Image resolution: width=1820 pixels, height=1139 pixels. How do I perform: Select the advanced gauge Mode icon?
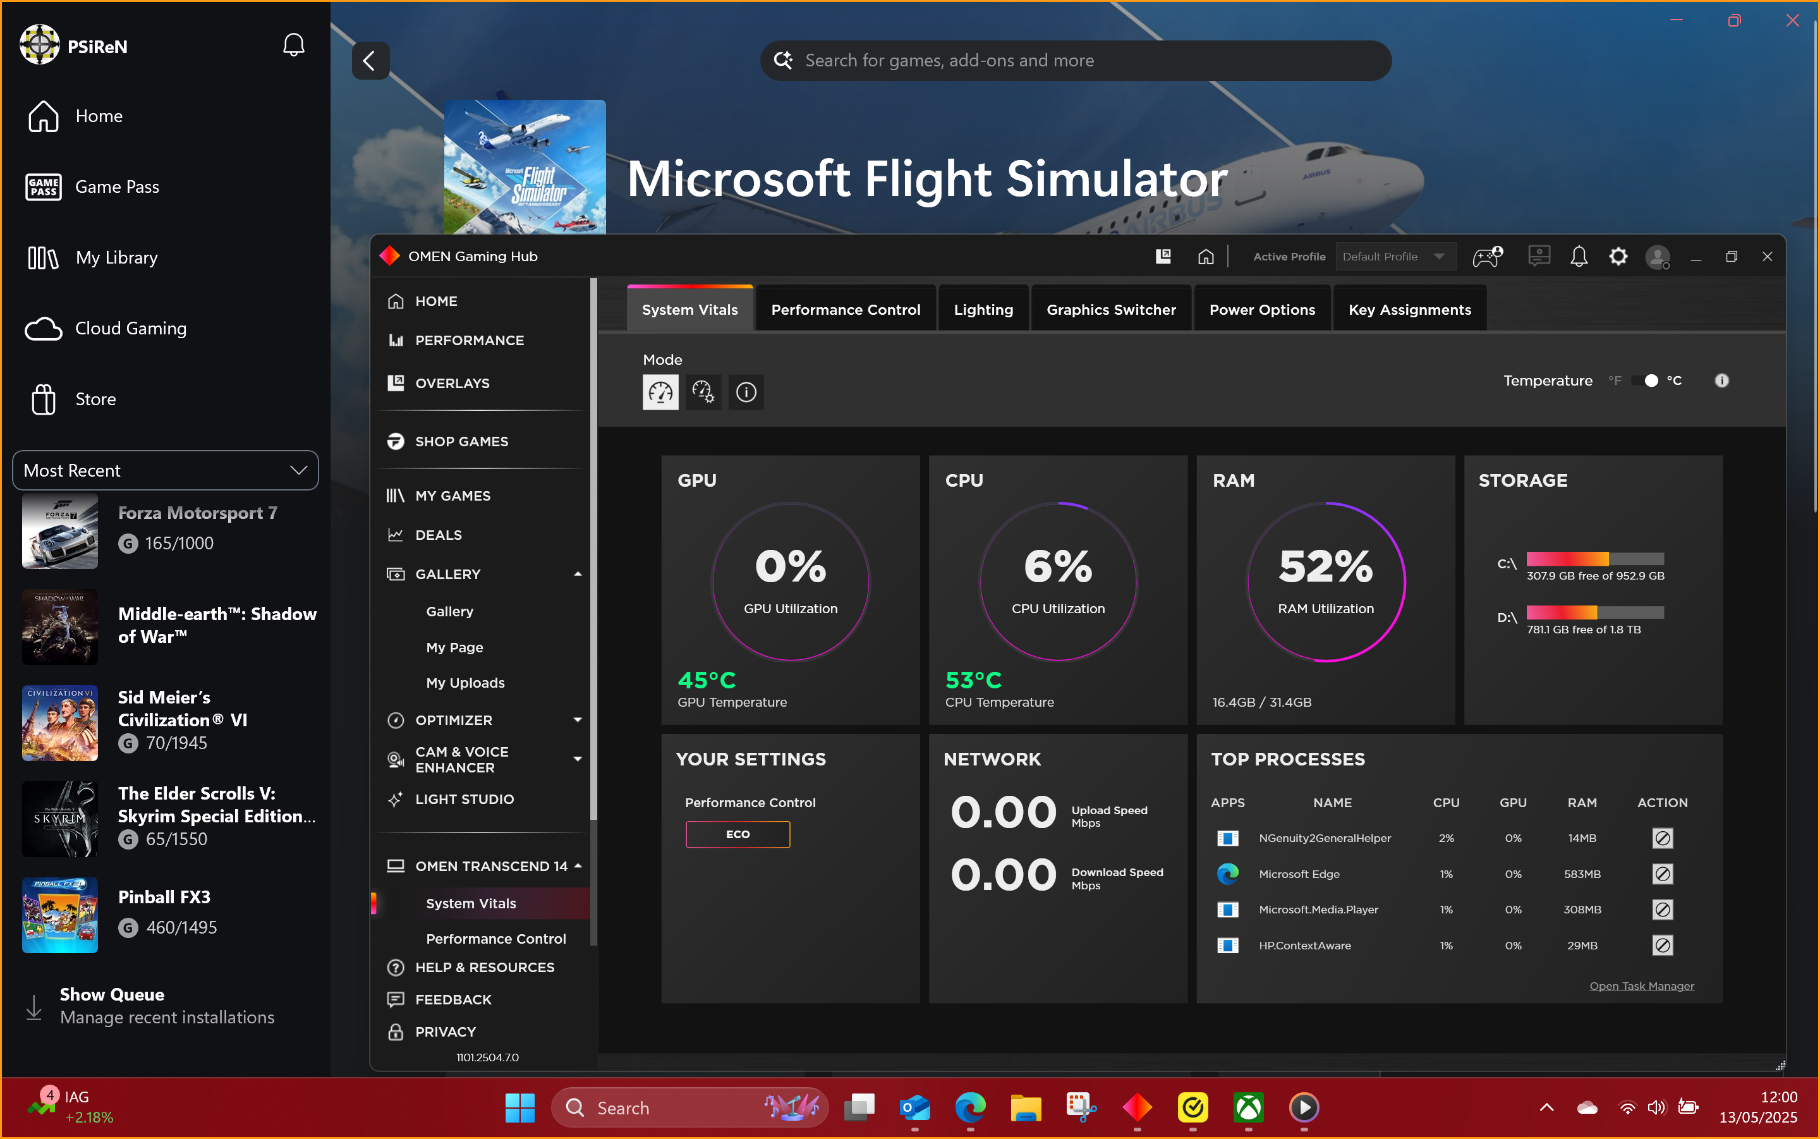point(703,392)
